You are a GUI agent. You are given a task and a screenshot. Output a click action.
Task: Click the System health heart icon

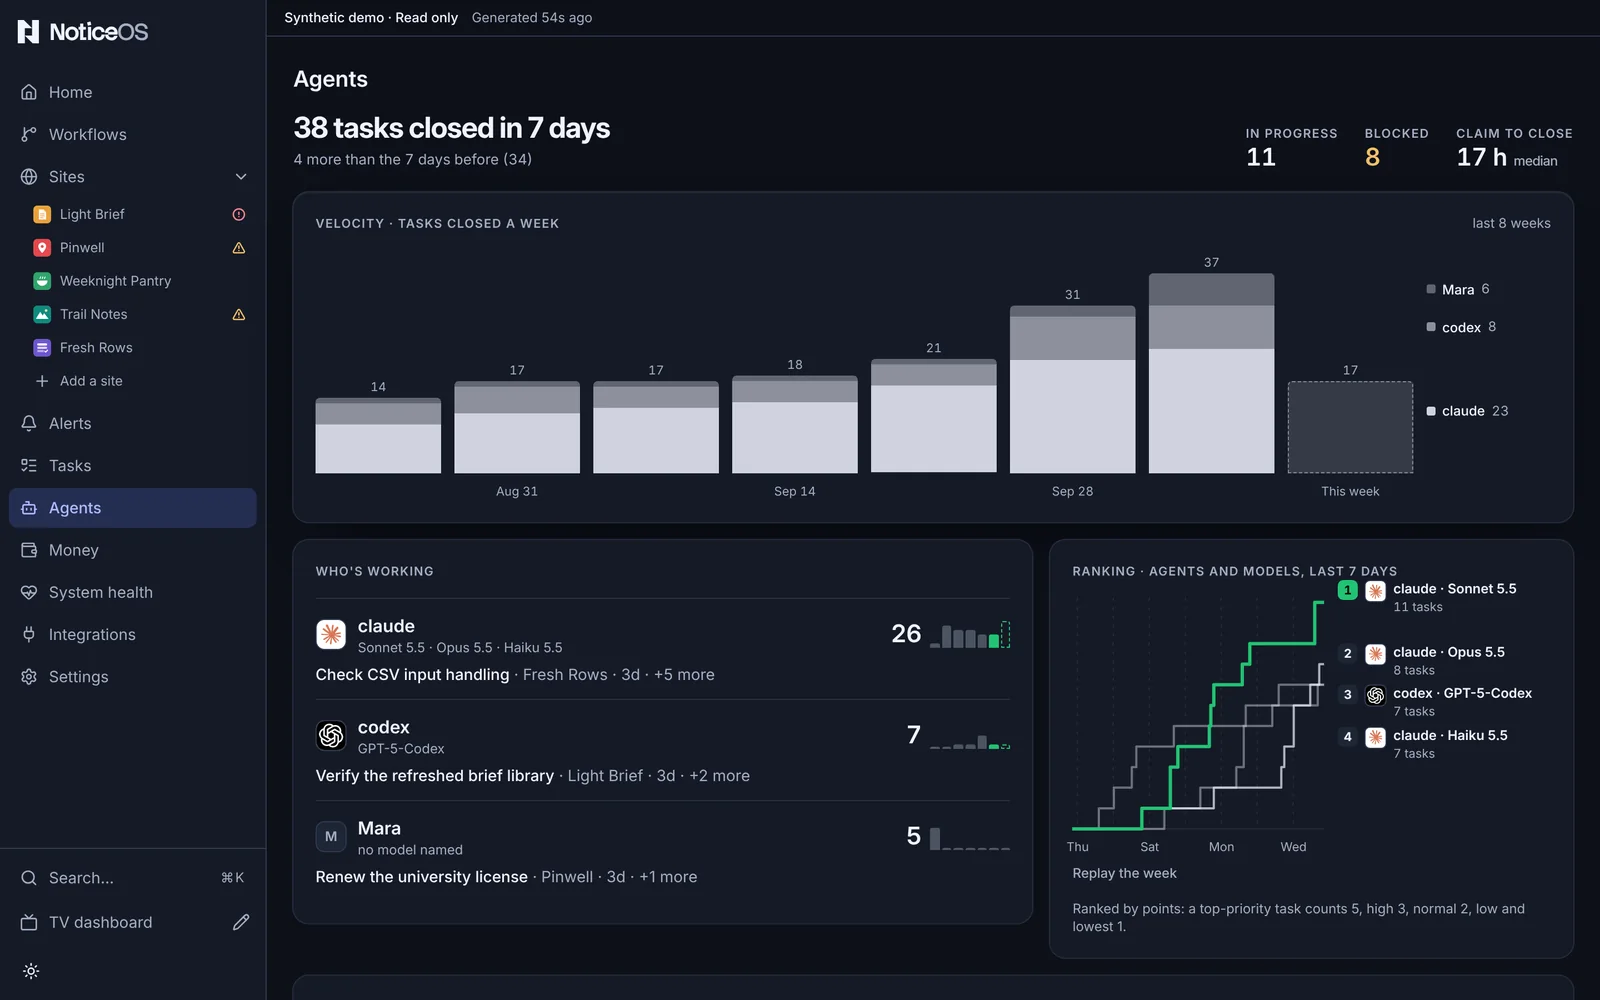[29, 592]
